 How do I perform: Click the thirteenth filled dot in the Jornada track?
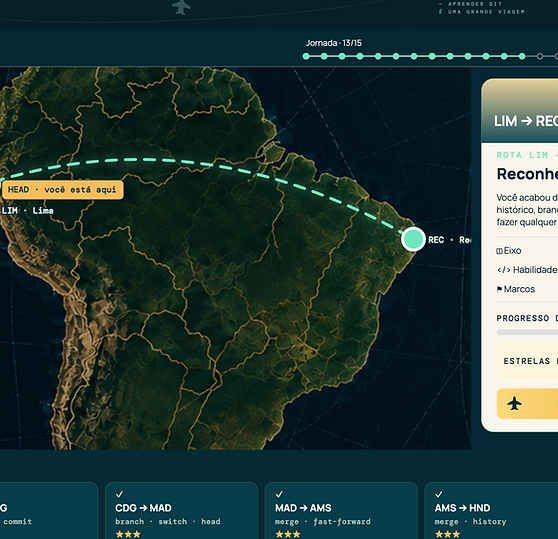pos(522,56)
